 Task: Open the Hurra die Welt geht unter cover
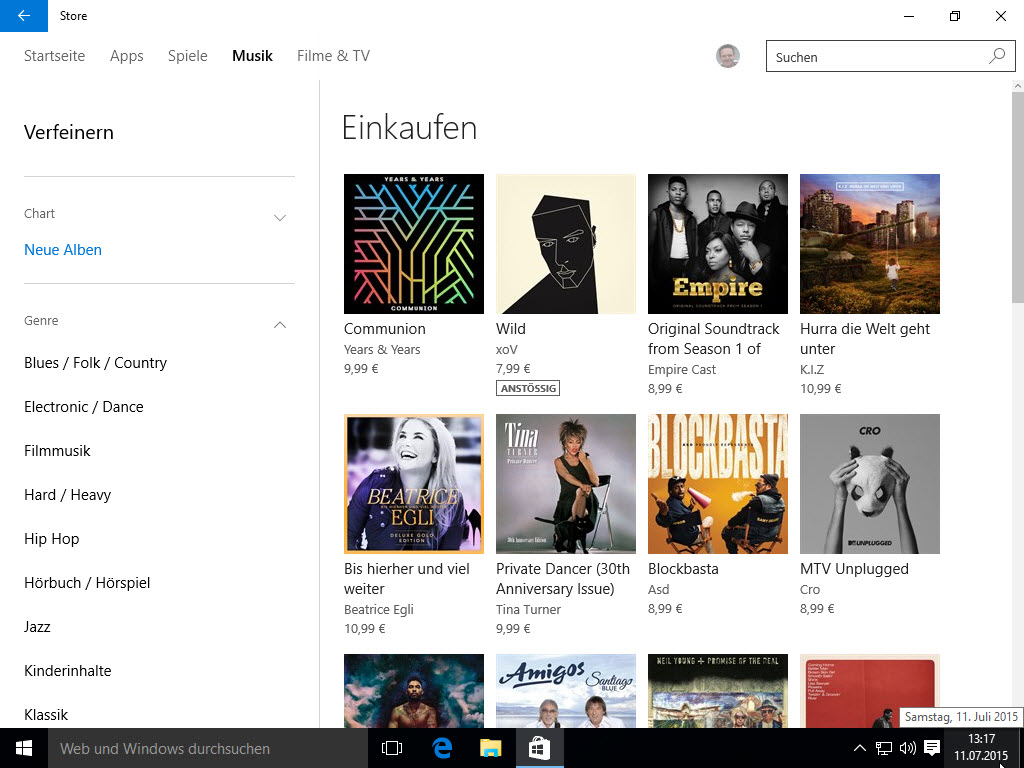coord(870,244)
